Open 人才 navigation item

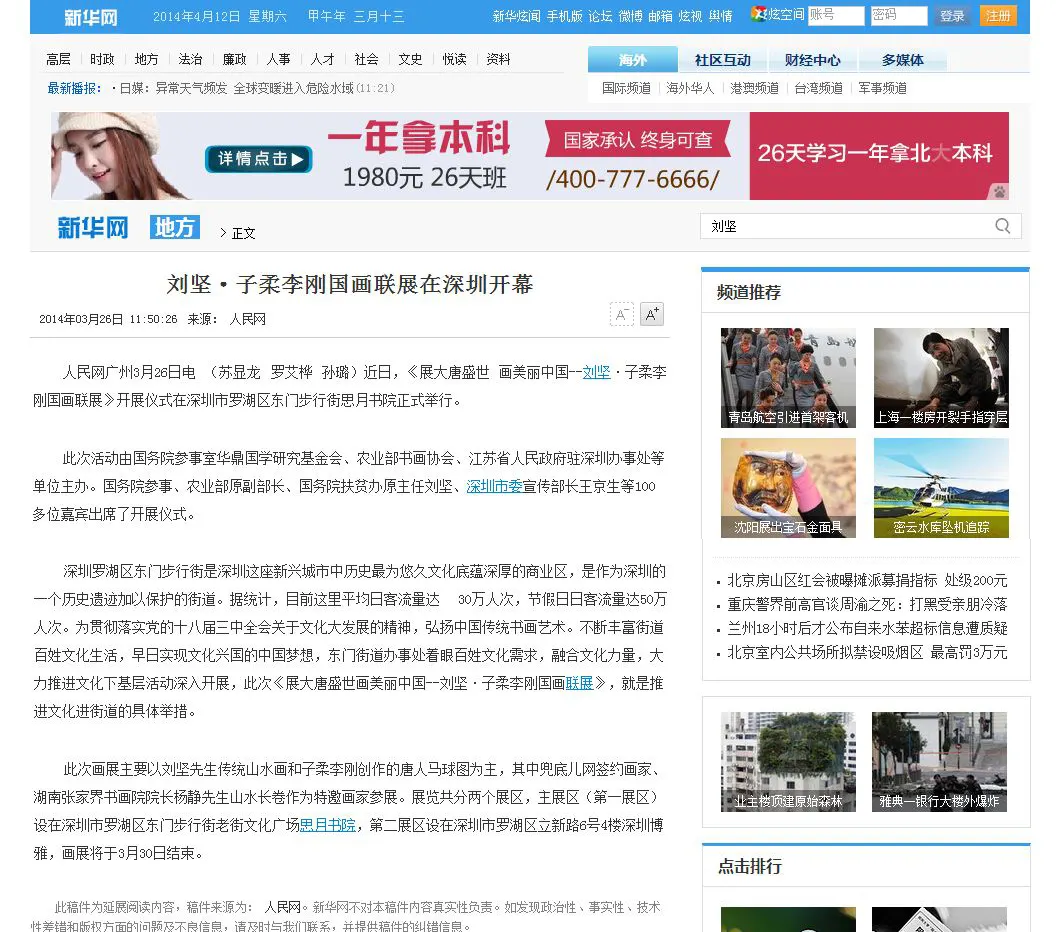(x=323, y=59)
